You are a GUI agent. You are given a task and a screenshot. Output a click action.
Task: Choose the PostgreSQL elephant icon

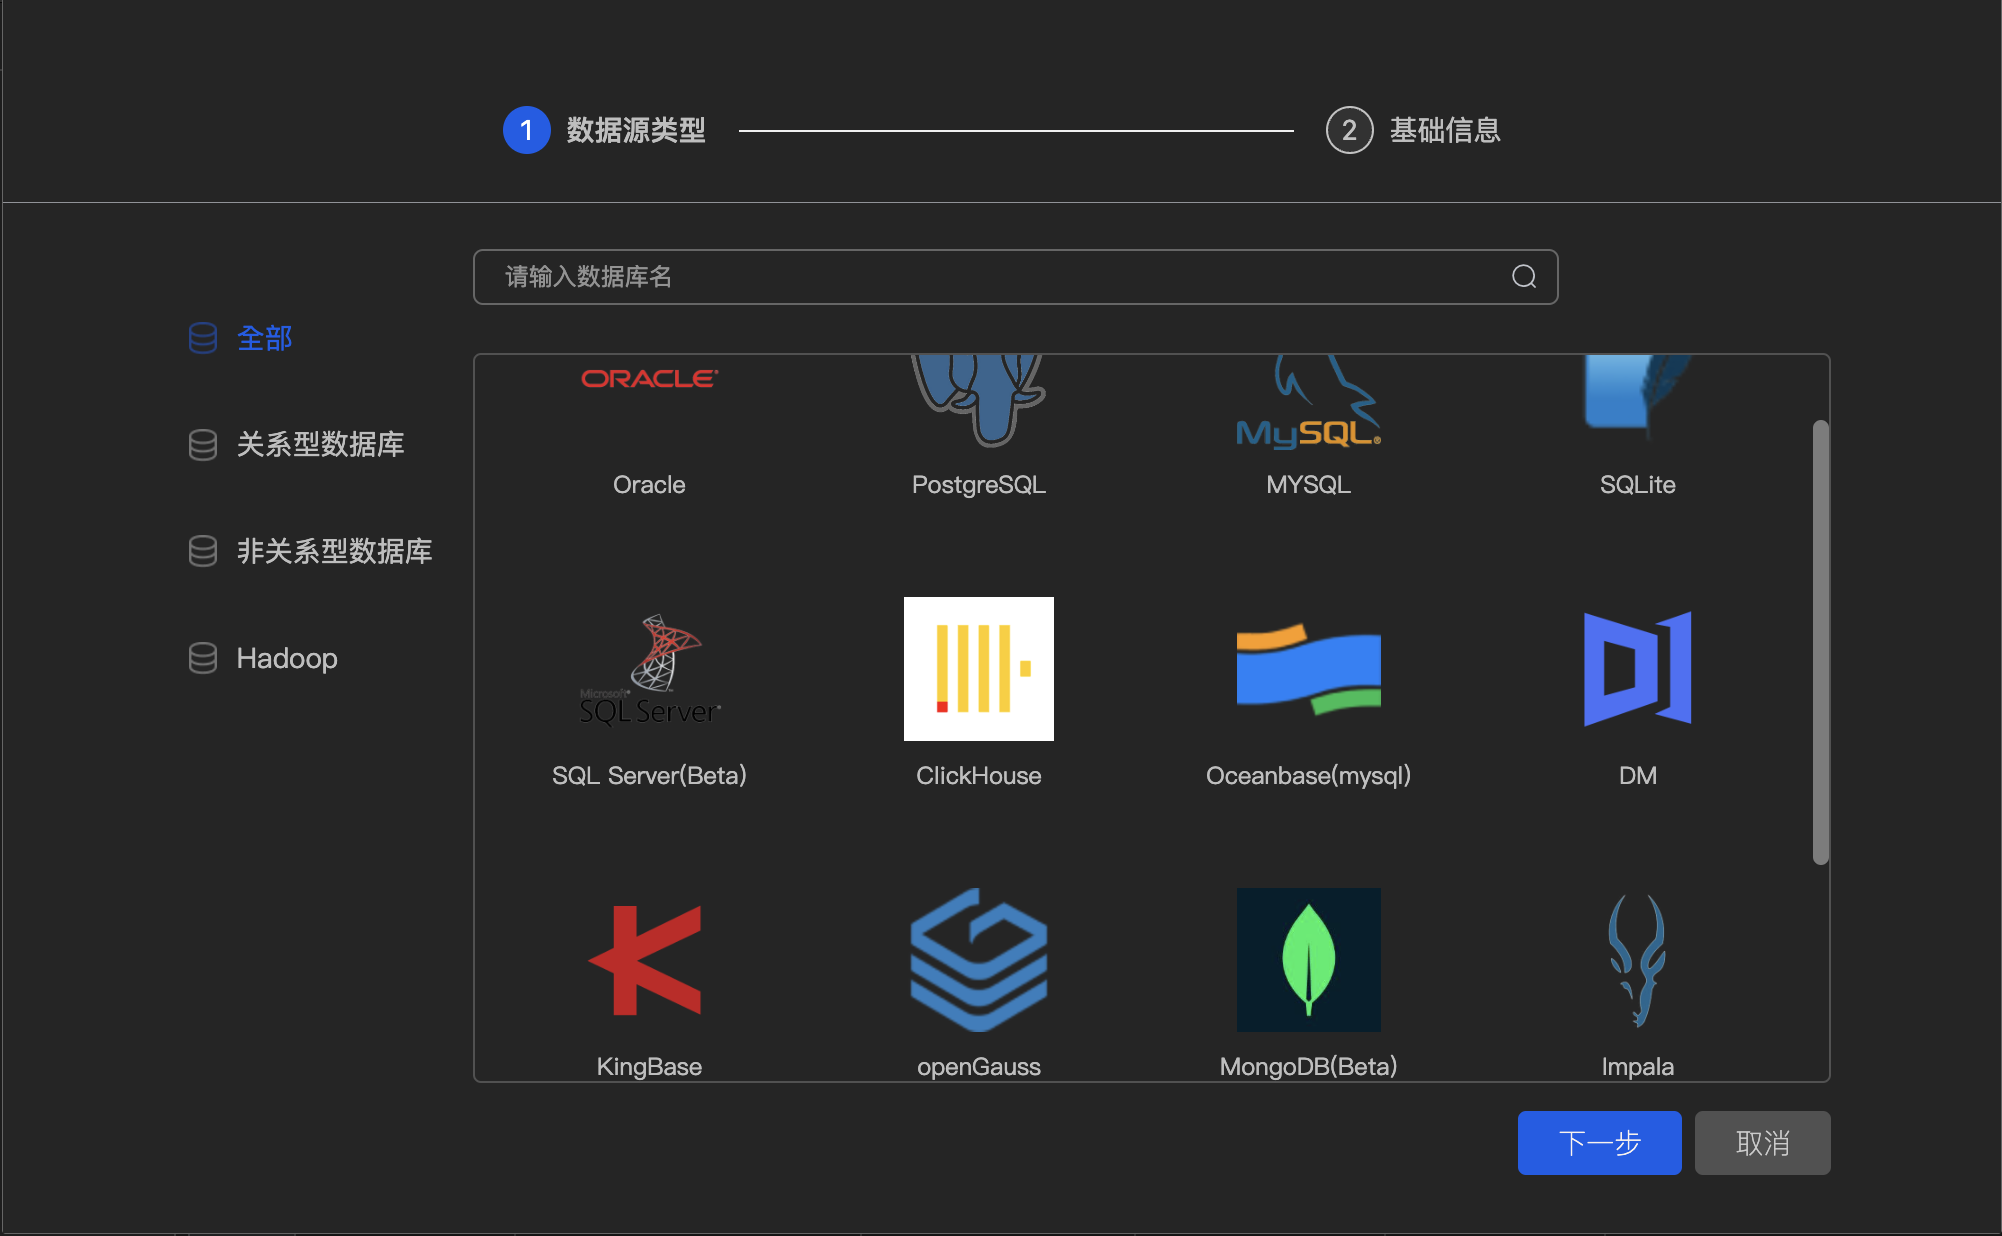(978, 398)
